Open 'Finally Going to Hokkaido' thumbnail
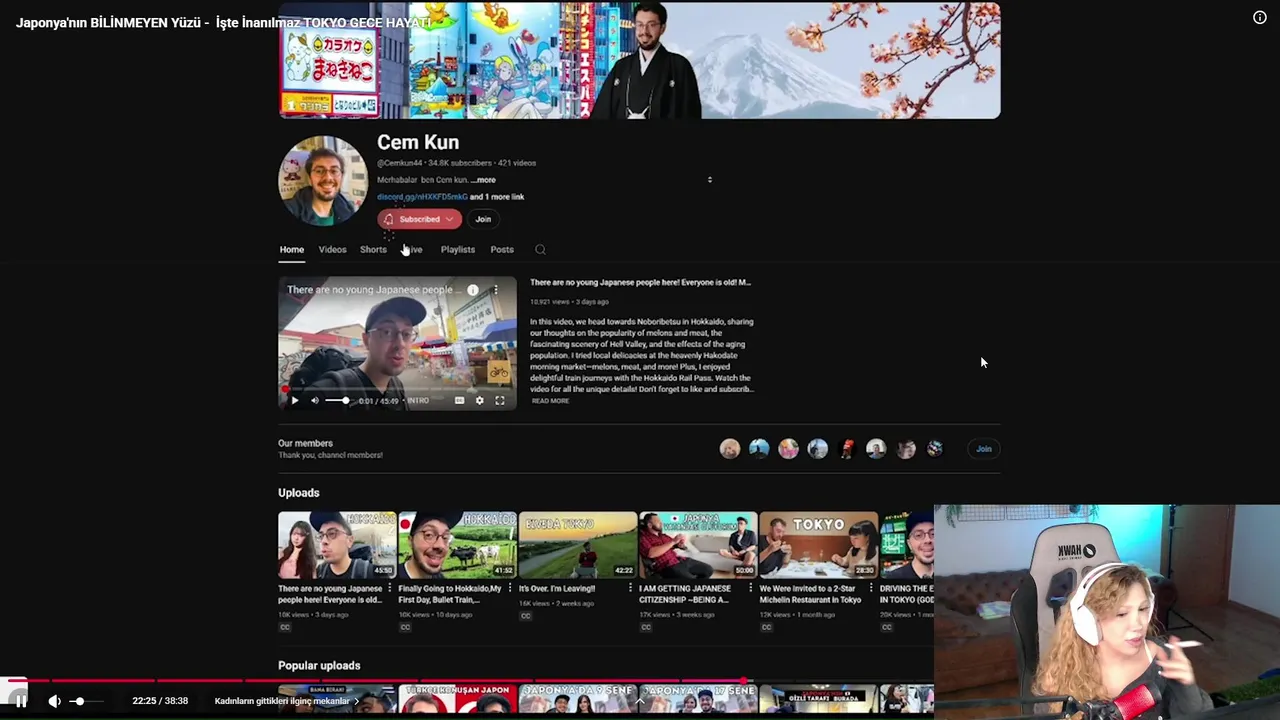 [457, 545]
